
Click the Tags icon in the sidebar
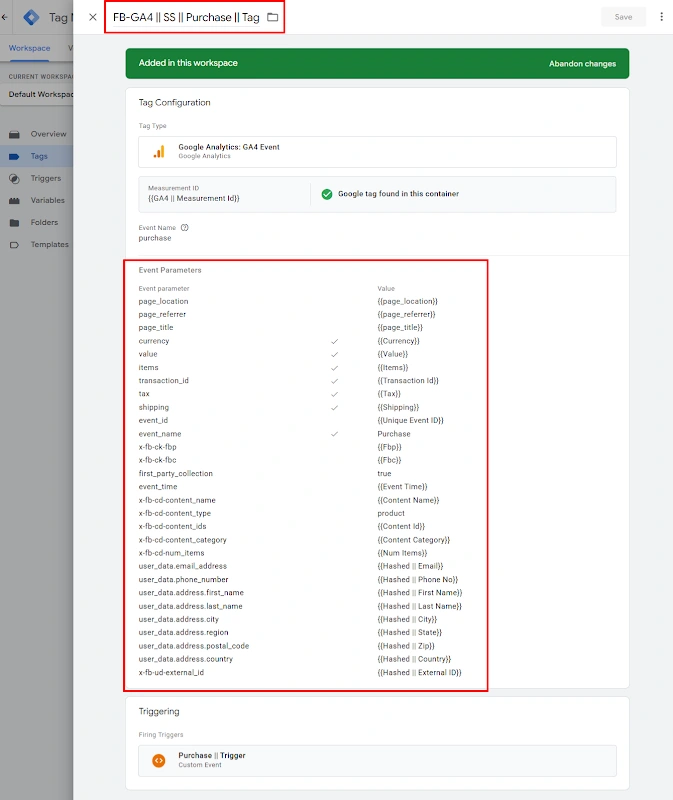tap(14, 157)
